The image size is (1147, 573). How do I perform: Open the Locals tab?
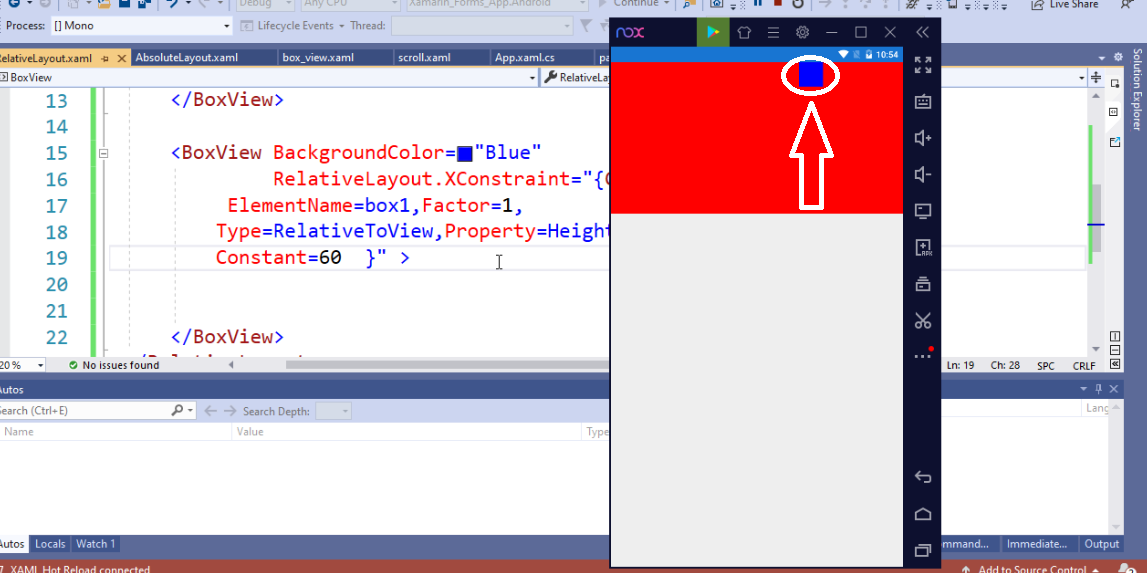click(x=50, y=544)
